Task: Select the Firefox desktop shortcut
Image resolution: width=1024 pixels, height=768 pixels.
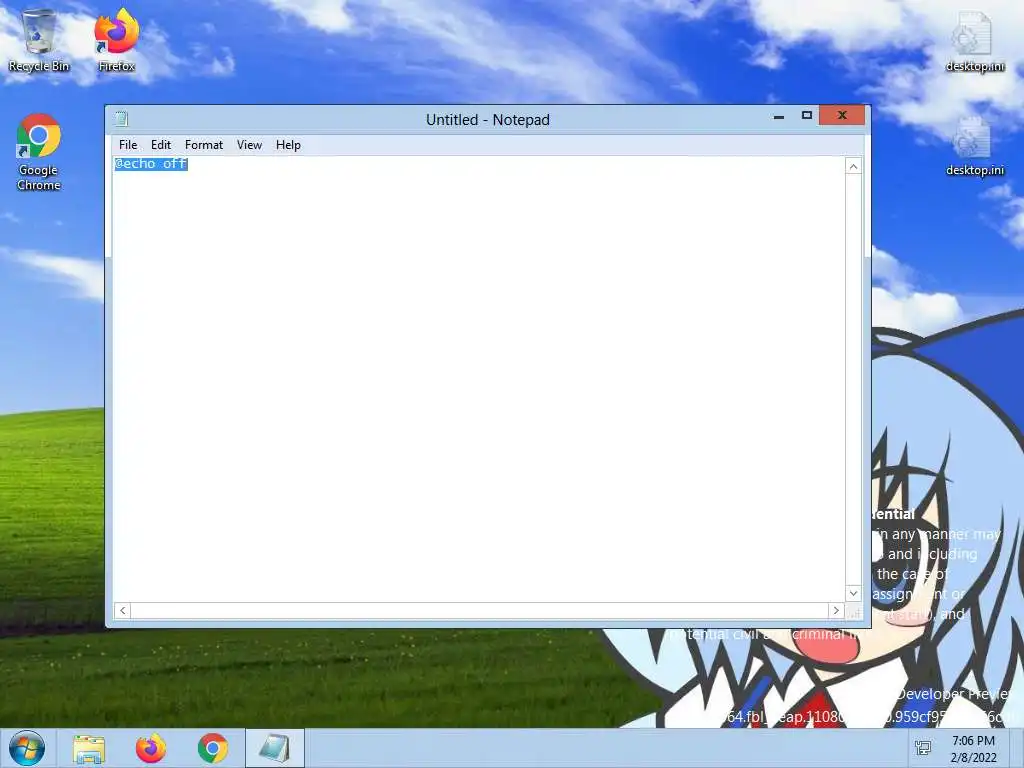Action: click(117, 40)
